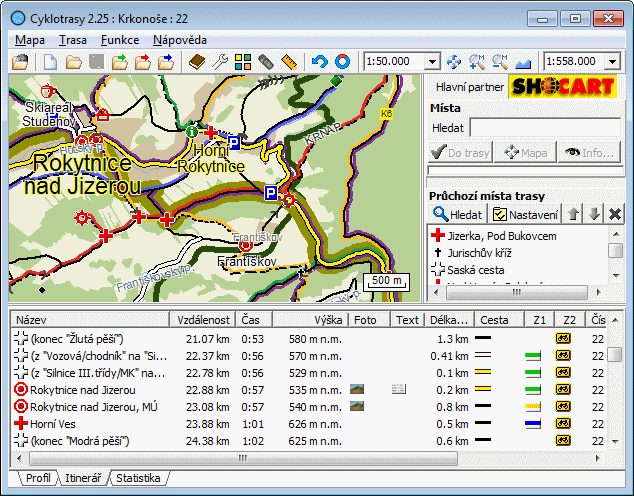The height and width of the screenshot is (496, 634).
Task: Click the four-arrow map pan icon
Action: coord(454,62)
